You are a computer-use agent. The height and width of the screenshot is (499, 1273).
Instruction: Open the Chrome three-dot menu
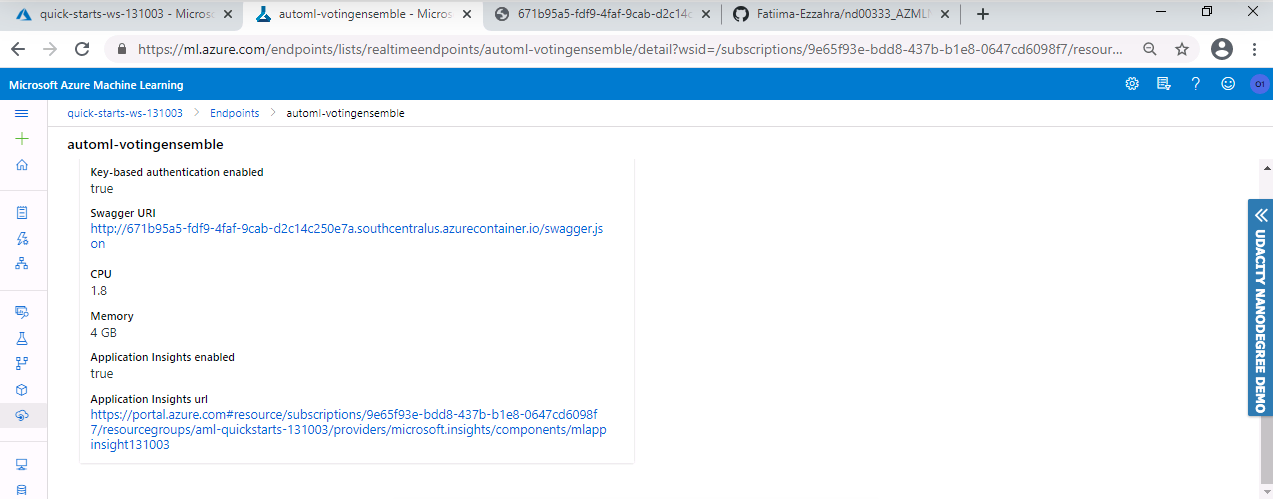coord(1254,48)
